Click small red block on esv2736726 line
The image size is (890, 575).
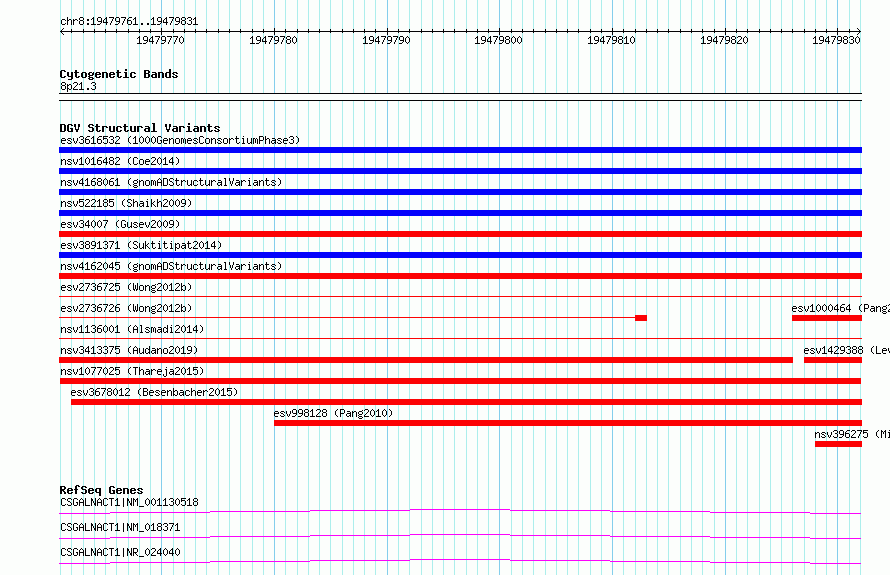641,318
